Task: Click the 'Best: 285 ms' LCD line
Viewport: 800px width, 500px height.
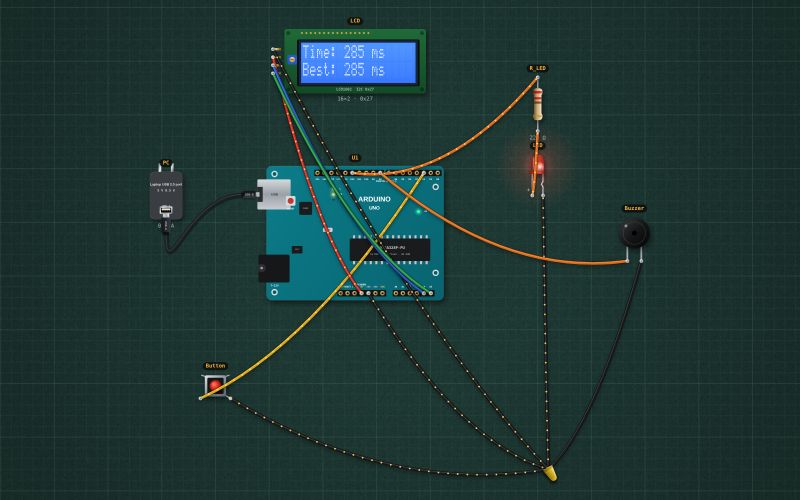Action: point(343,69)
